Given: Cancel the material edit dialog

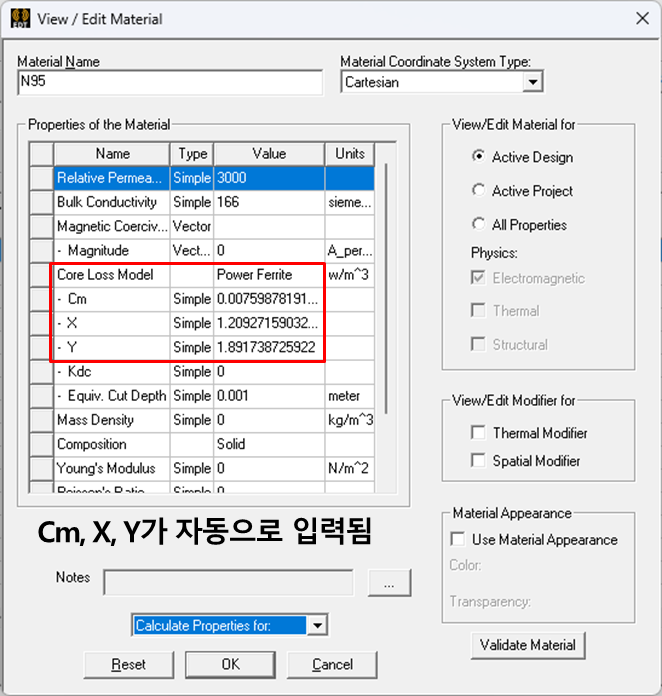Looking at the screenshot, I should (x=332, y=664).
